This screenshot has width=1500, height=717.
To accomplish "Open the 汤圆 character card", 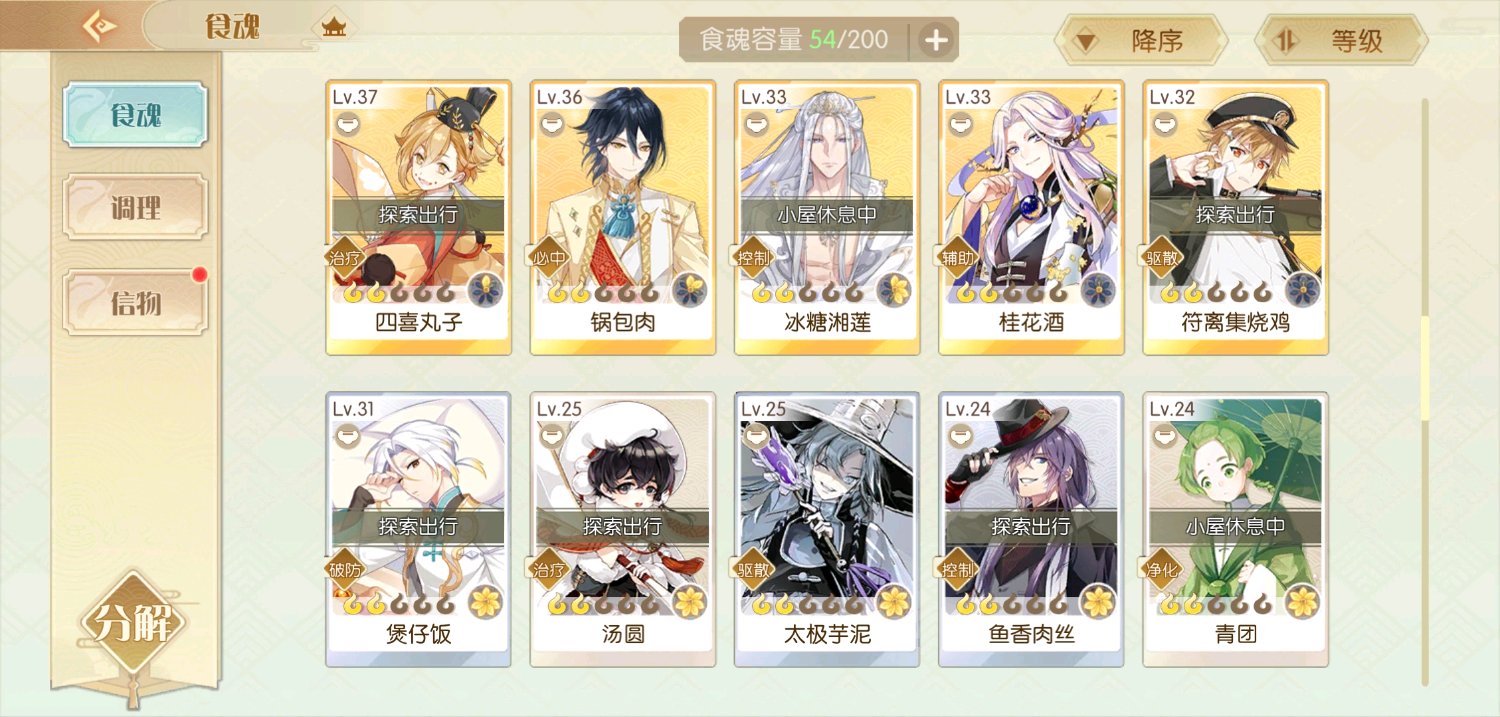I will [x=623, y=529].
